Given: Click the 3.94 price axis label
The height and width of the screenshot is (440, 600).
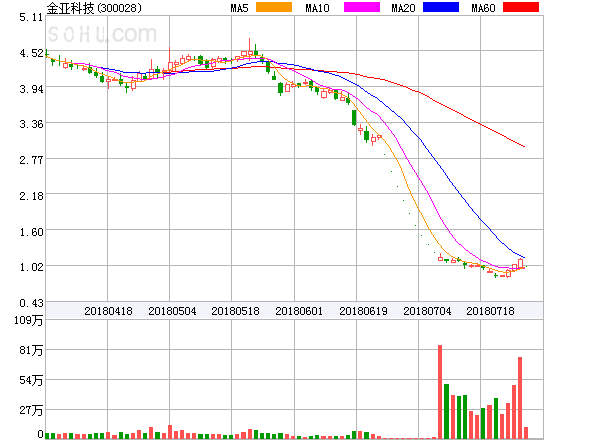Looking at the screenshot, I should pos(31,89).
